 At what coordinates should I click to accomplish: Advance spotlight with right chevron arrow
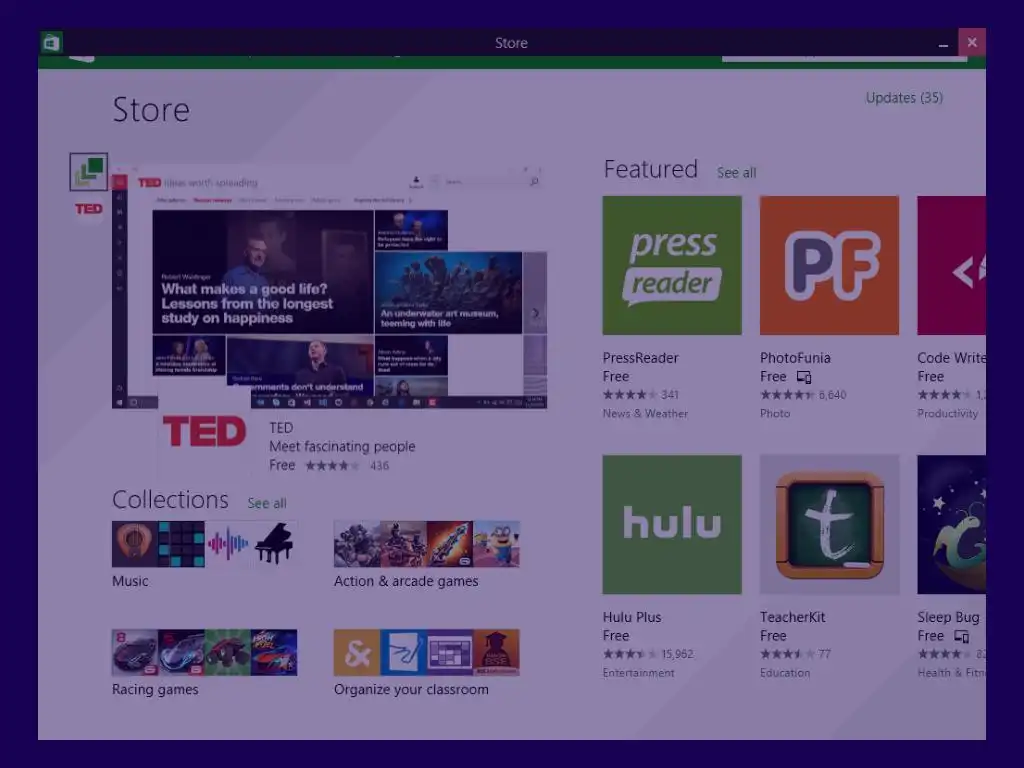535,313
